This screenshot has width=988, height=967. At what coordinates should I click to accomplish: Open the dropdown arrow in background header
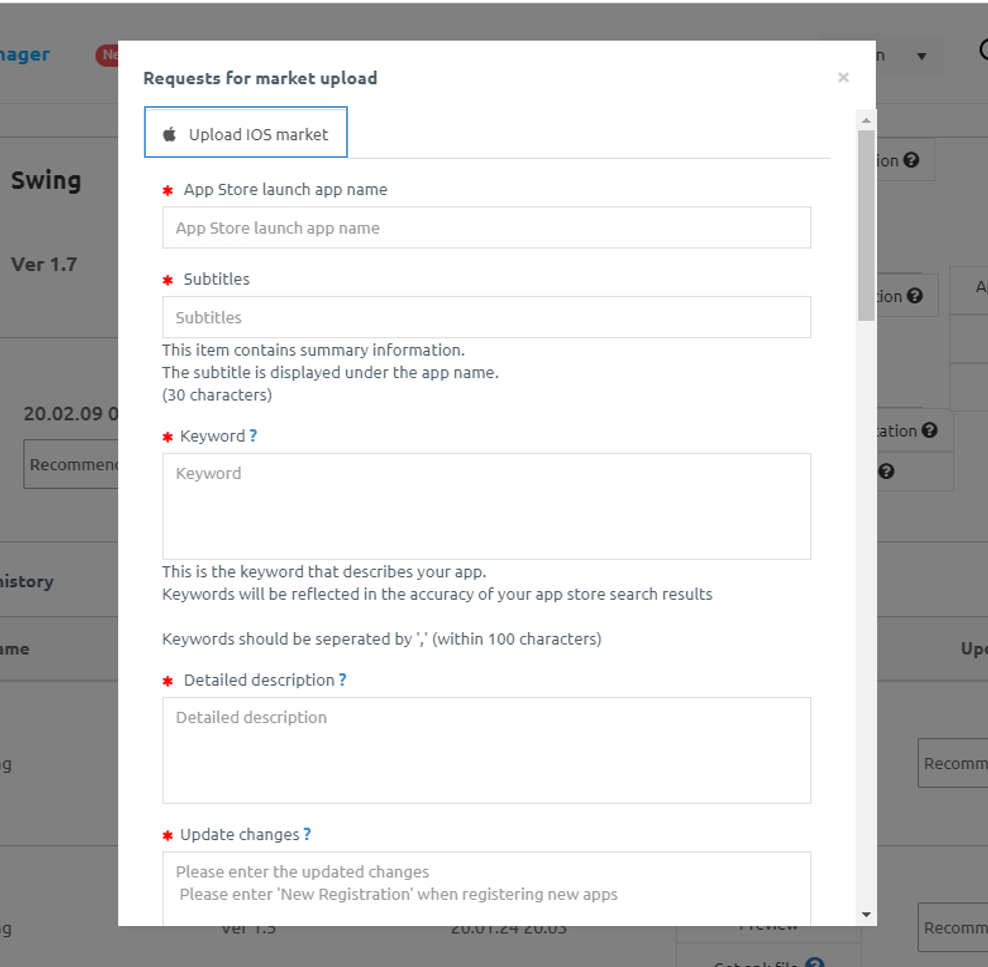pyautogui.click(x=922, y=56)
